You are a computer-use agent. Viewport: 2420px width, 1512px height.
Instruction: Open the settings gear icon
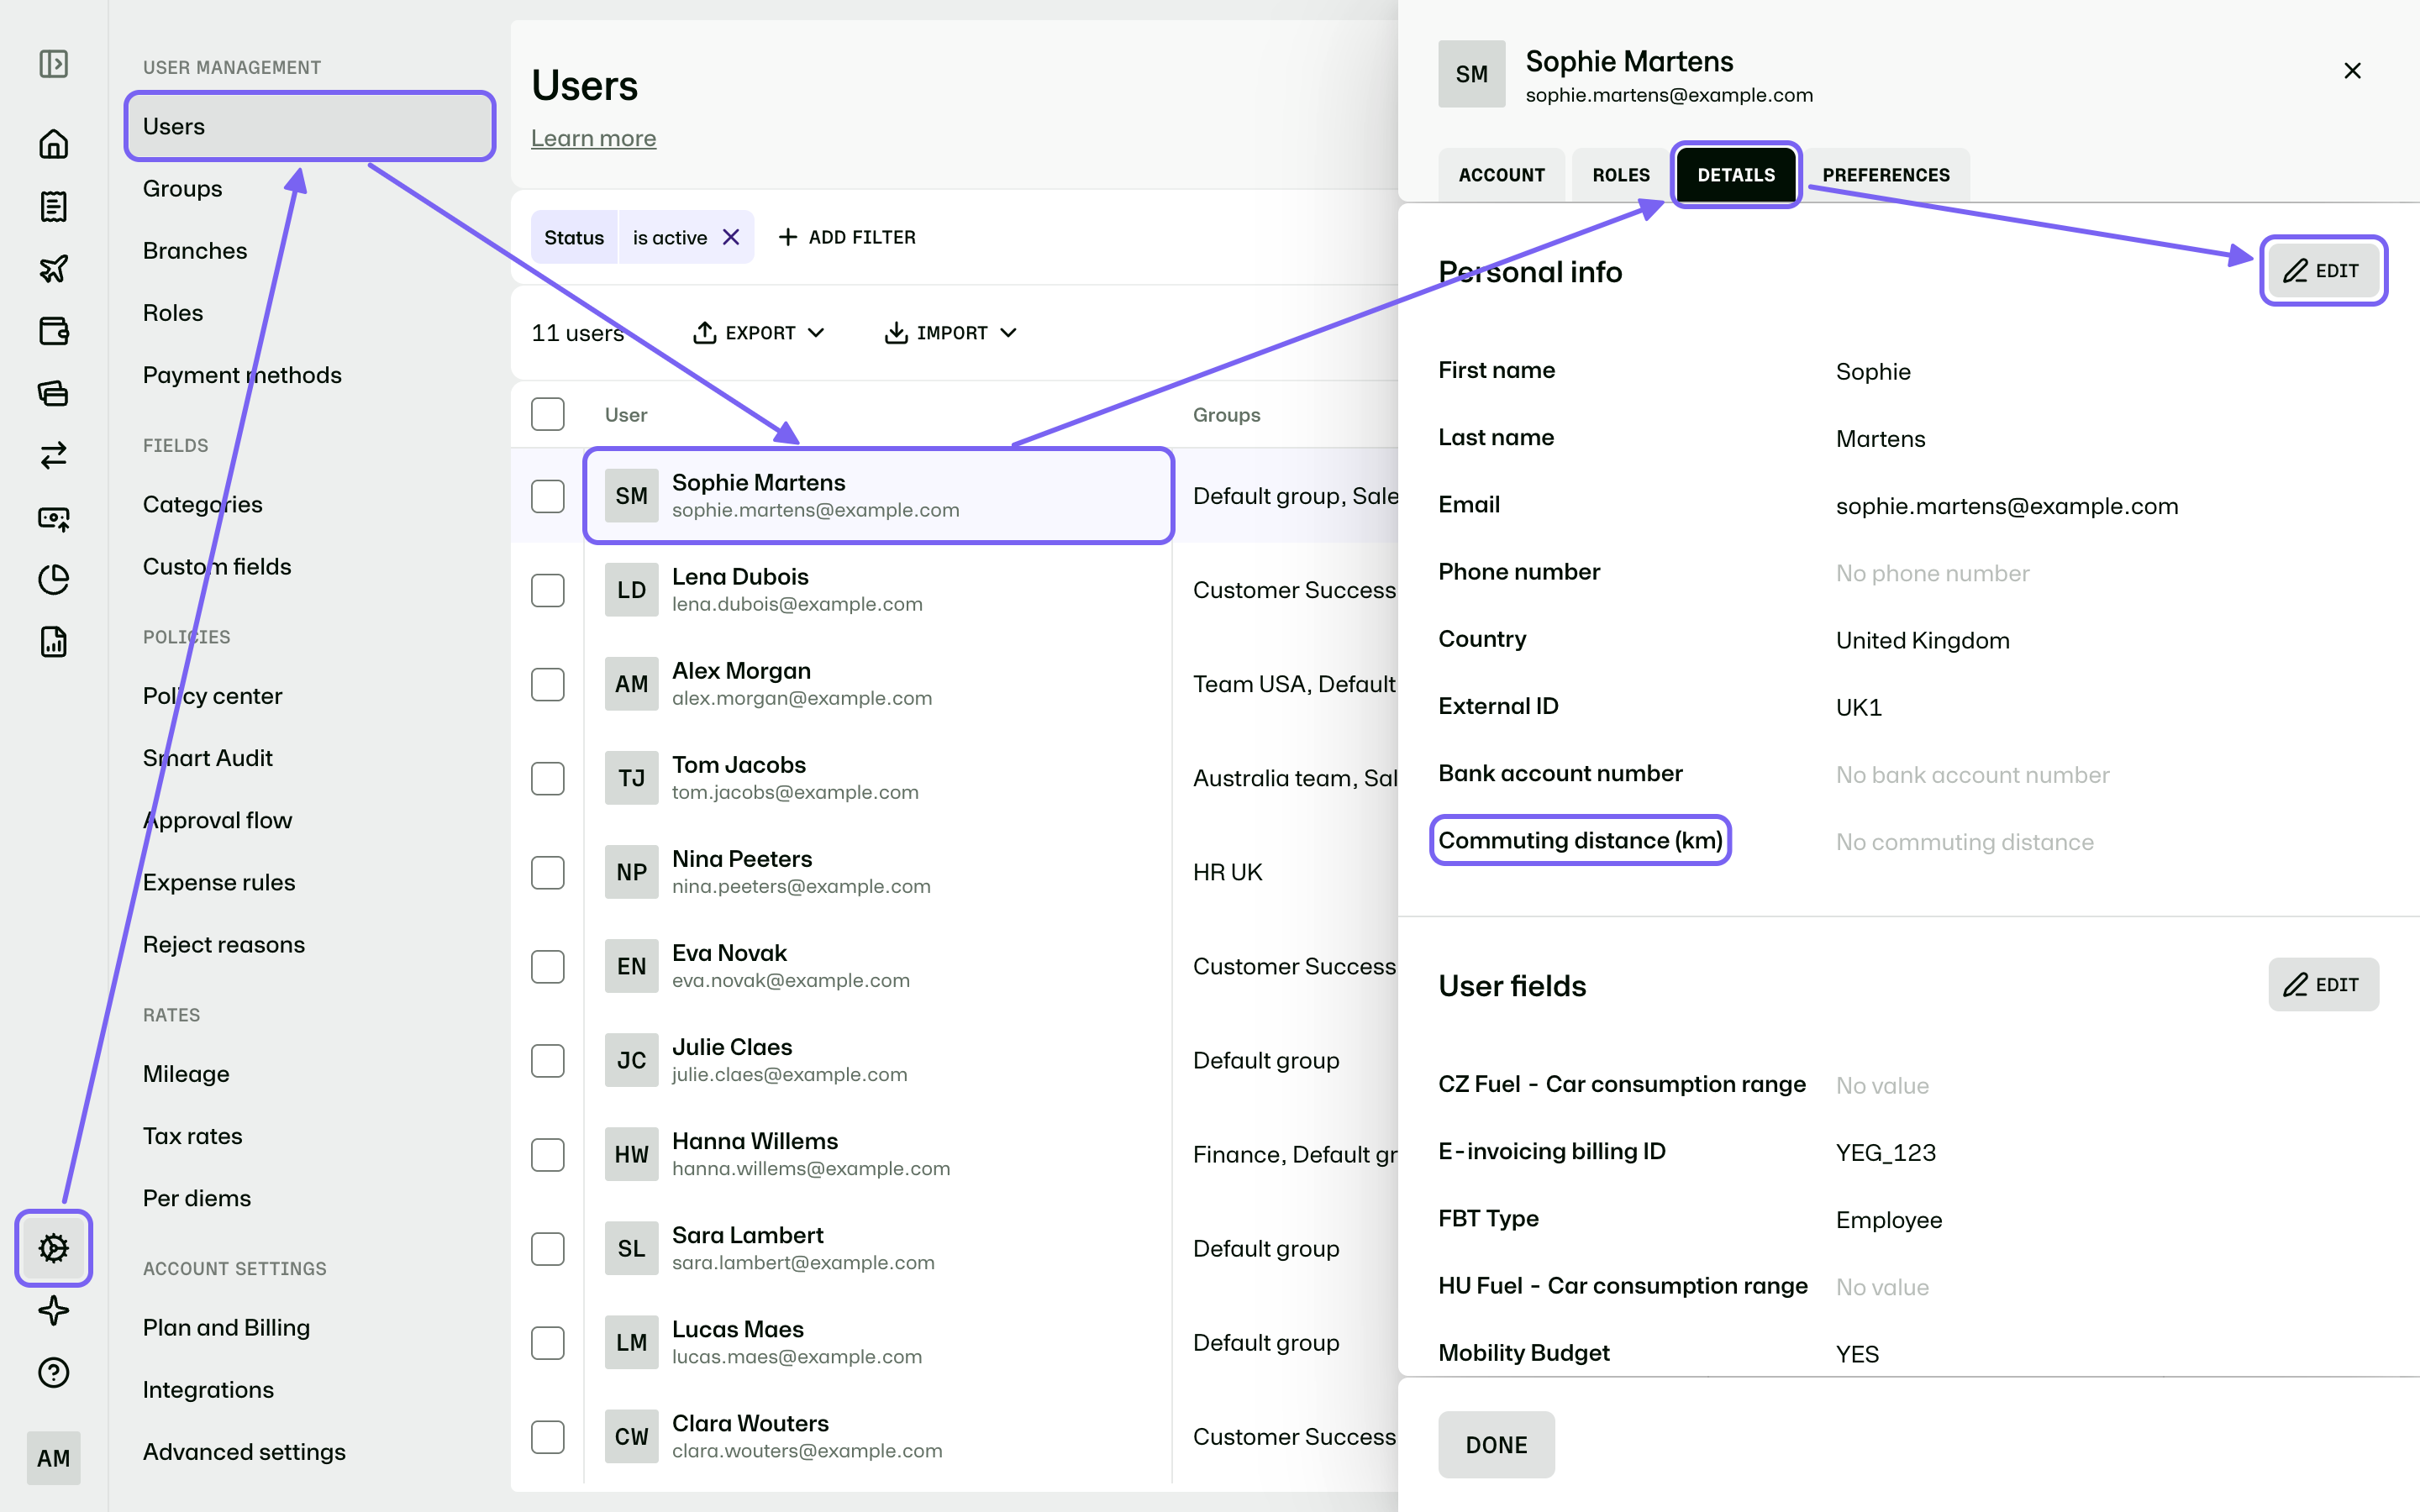click(x=53, y=1248)
